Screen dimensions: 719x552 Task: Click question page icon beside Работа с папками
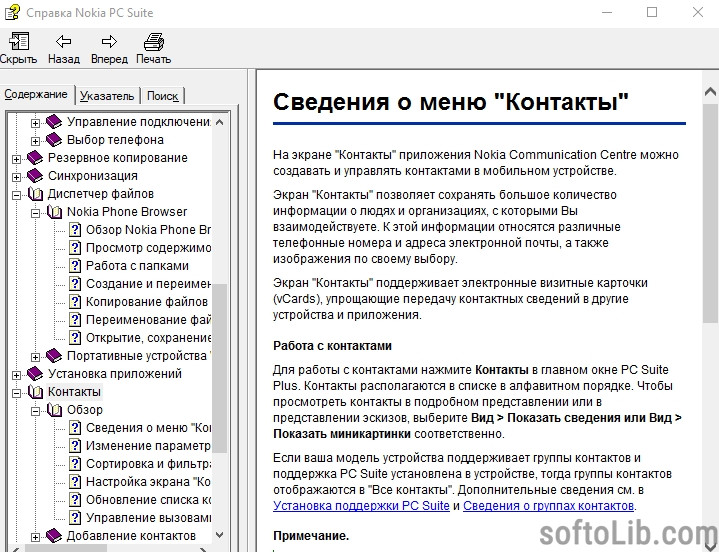pyautogui.click(x=75, y=266)
